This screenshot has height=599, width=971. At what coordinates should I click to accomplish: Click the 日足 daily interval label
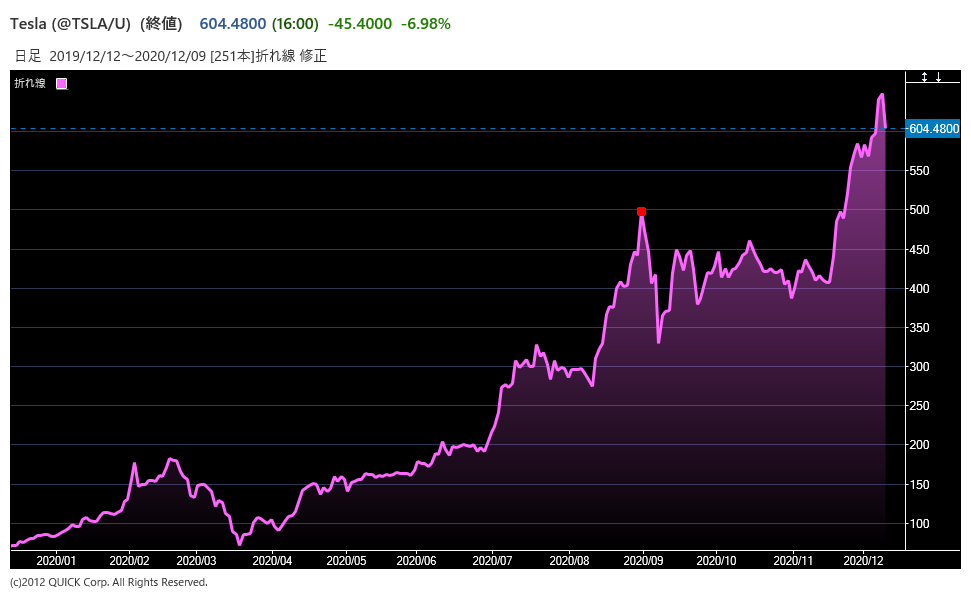pyautogui.click(x=28, y=56)
